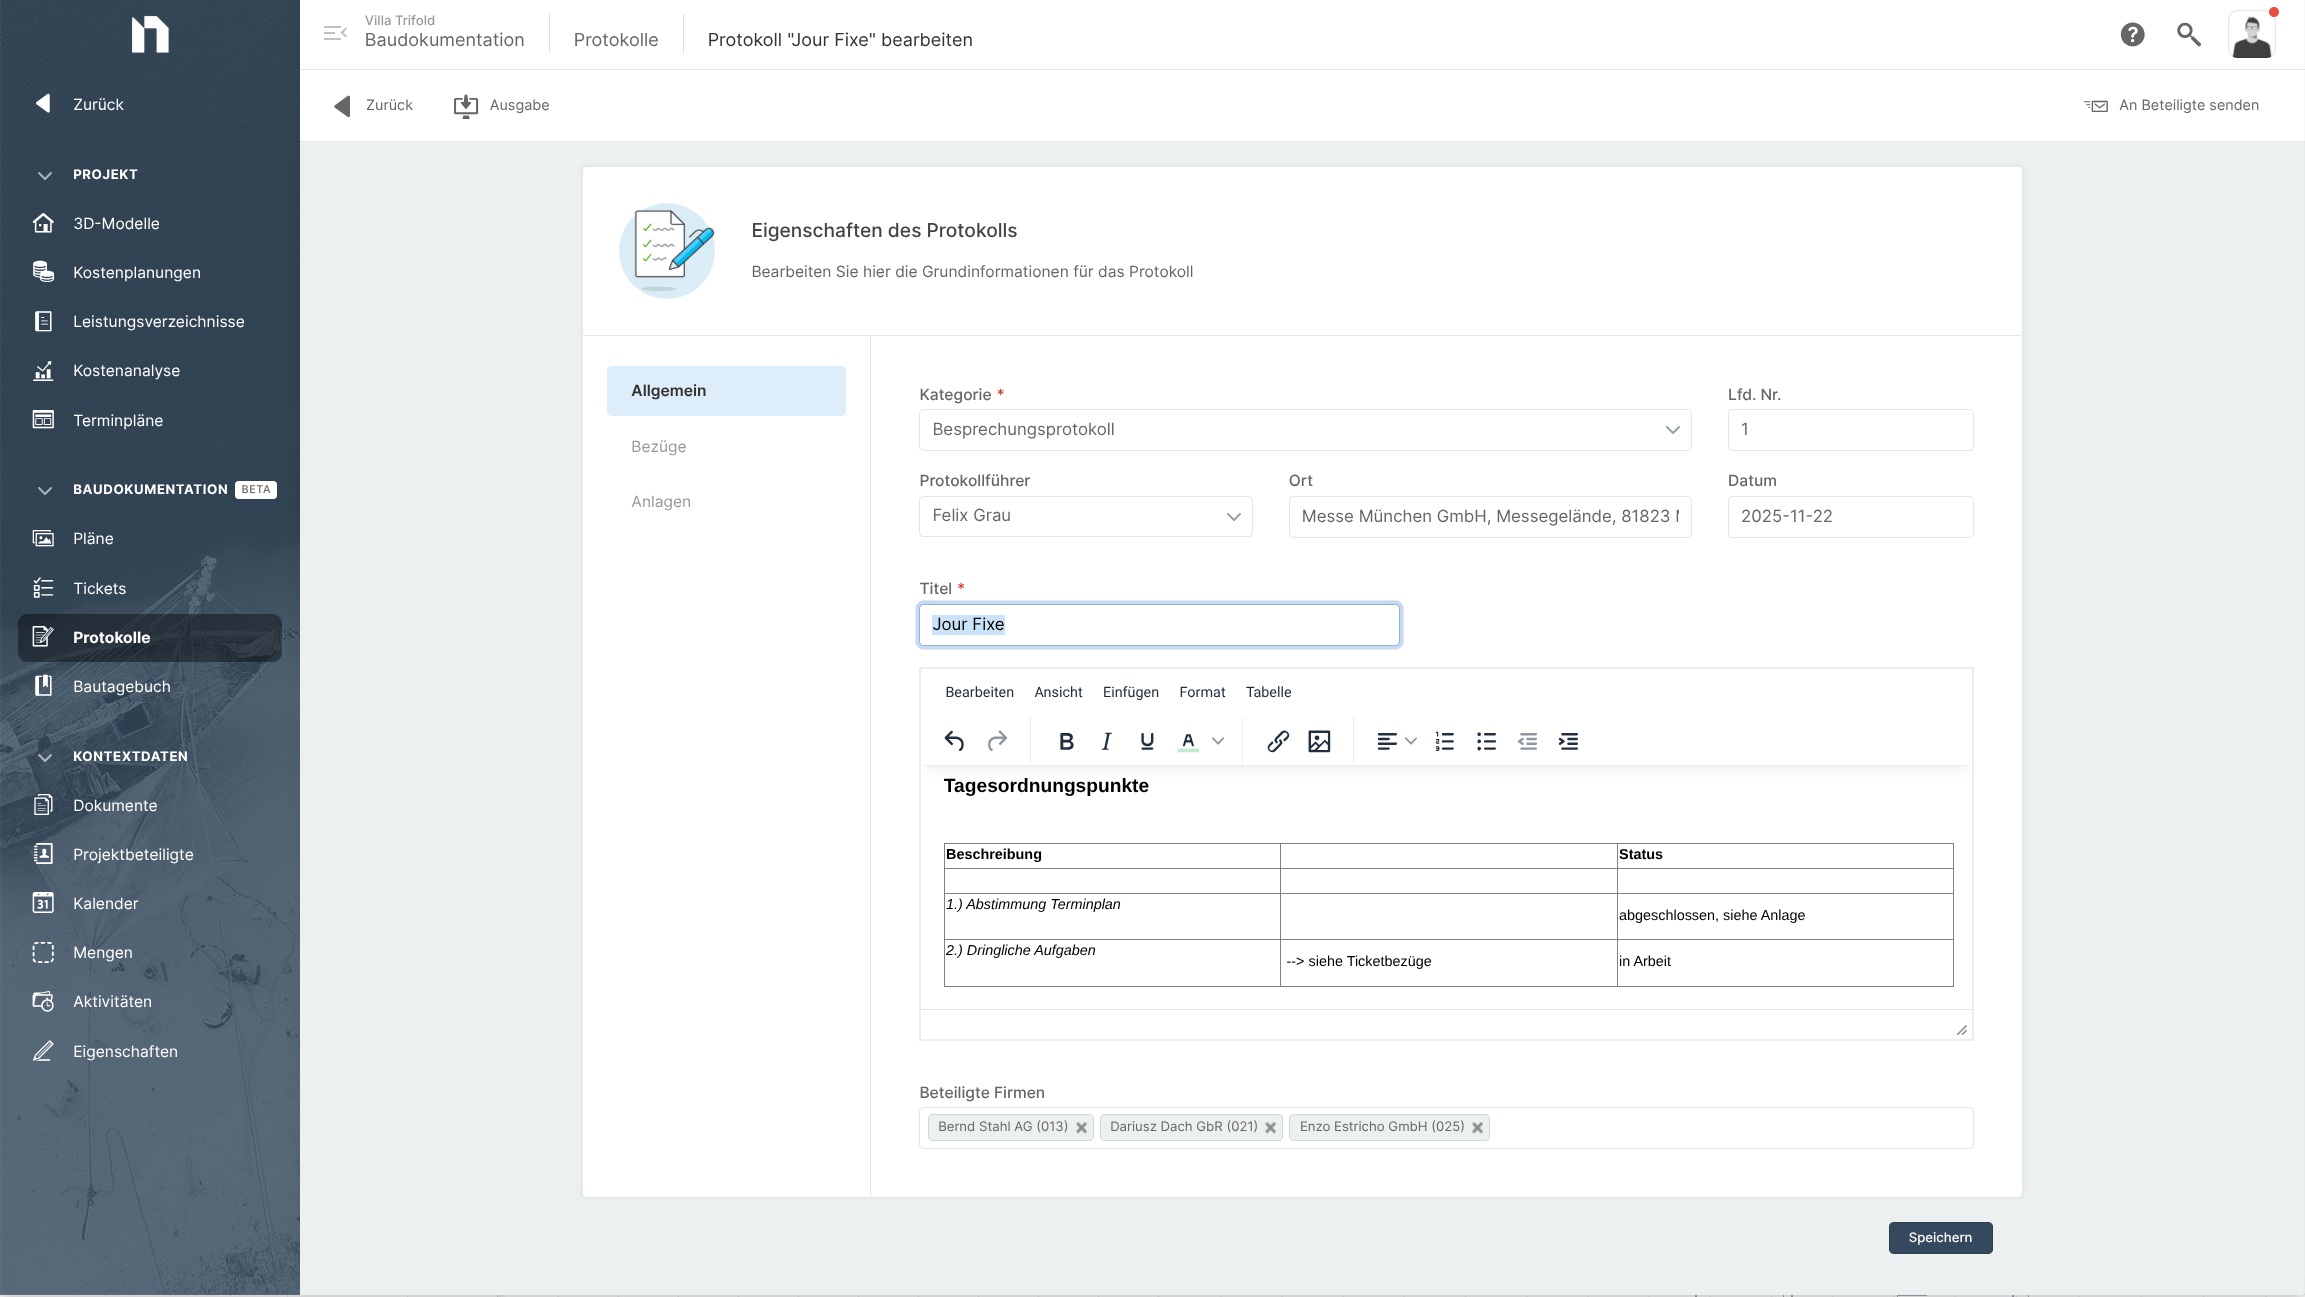
Task: Click the Bold formatting icon
Action: [x=1066, y=741]
